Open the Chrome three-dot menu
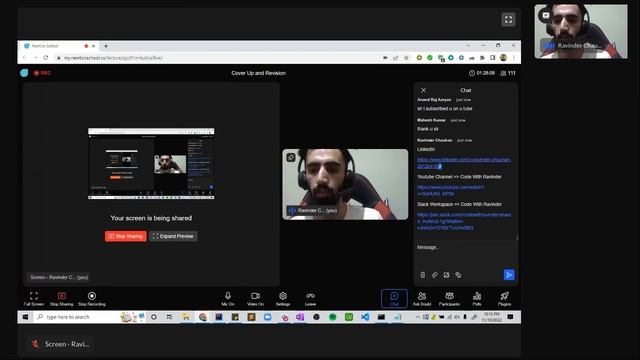 click(513, 58)
